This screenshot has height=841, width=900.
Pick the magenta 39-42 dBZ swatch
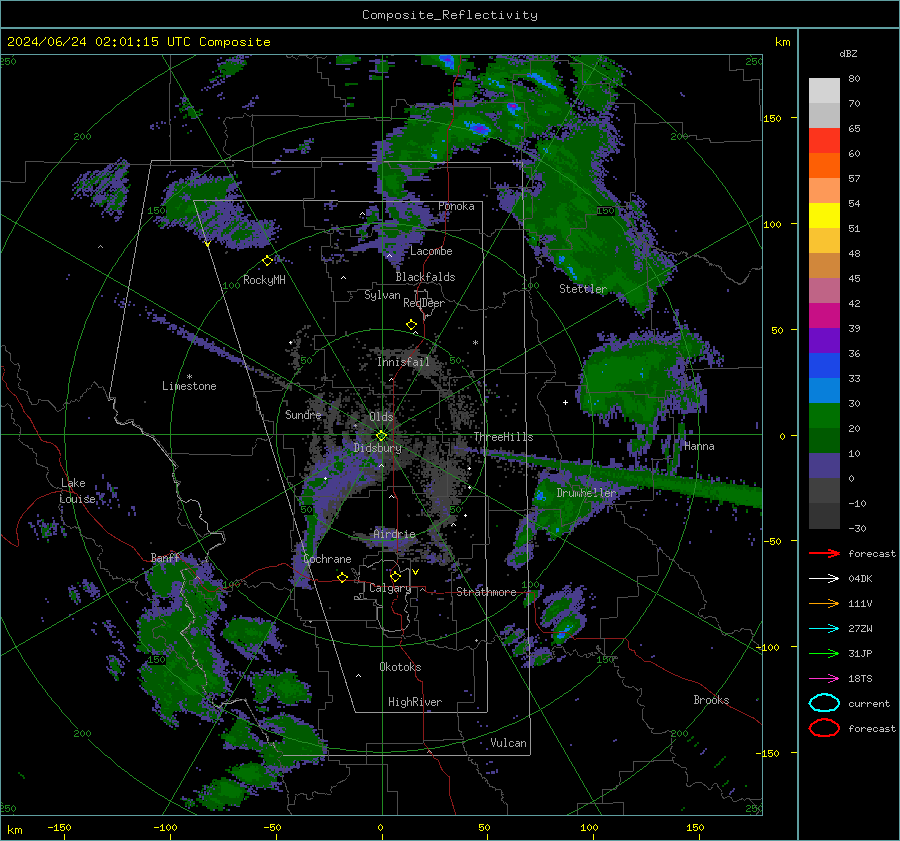point(824,316)
